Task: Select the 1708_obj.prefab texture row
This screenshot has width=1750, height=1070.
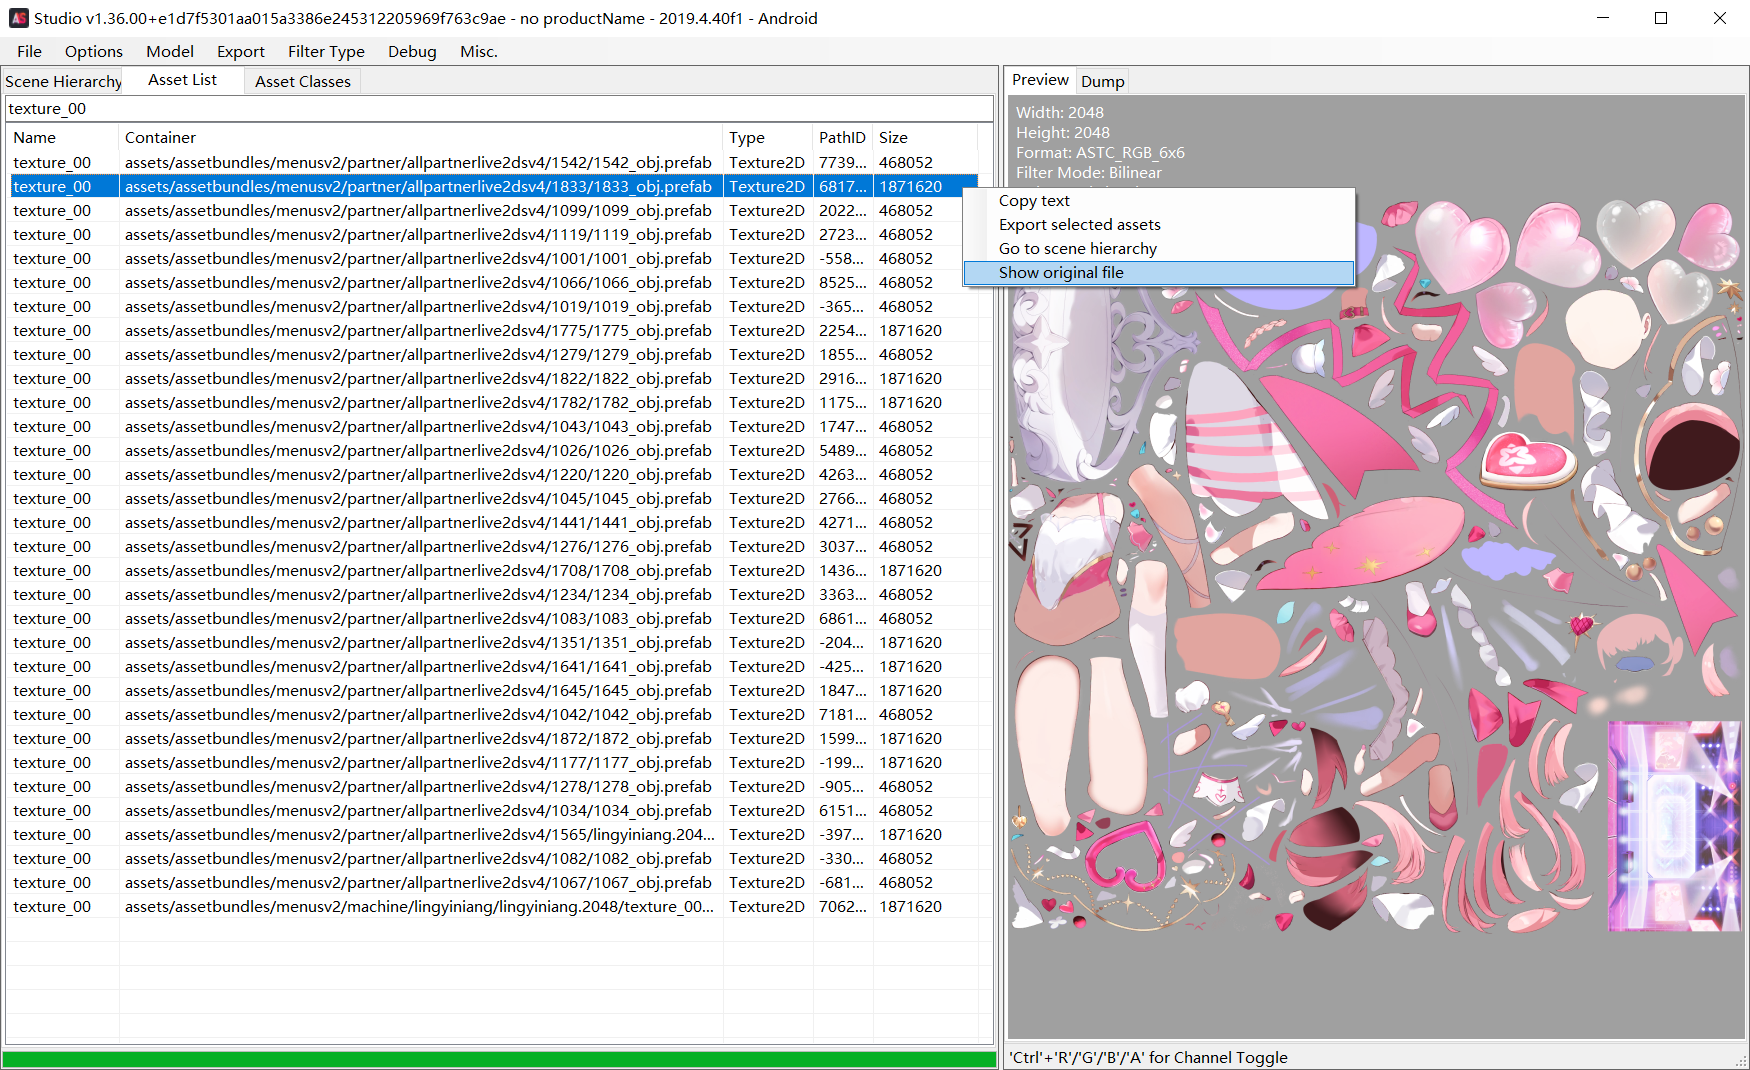Action: click(x=492, y=570)
